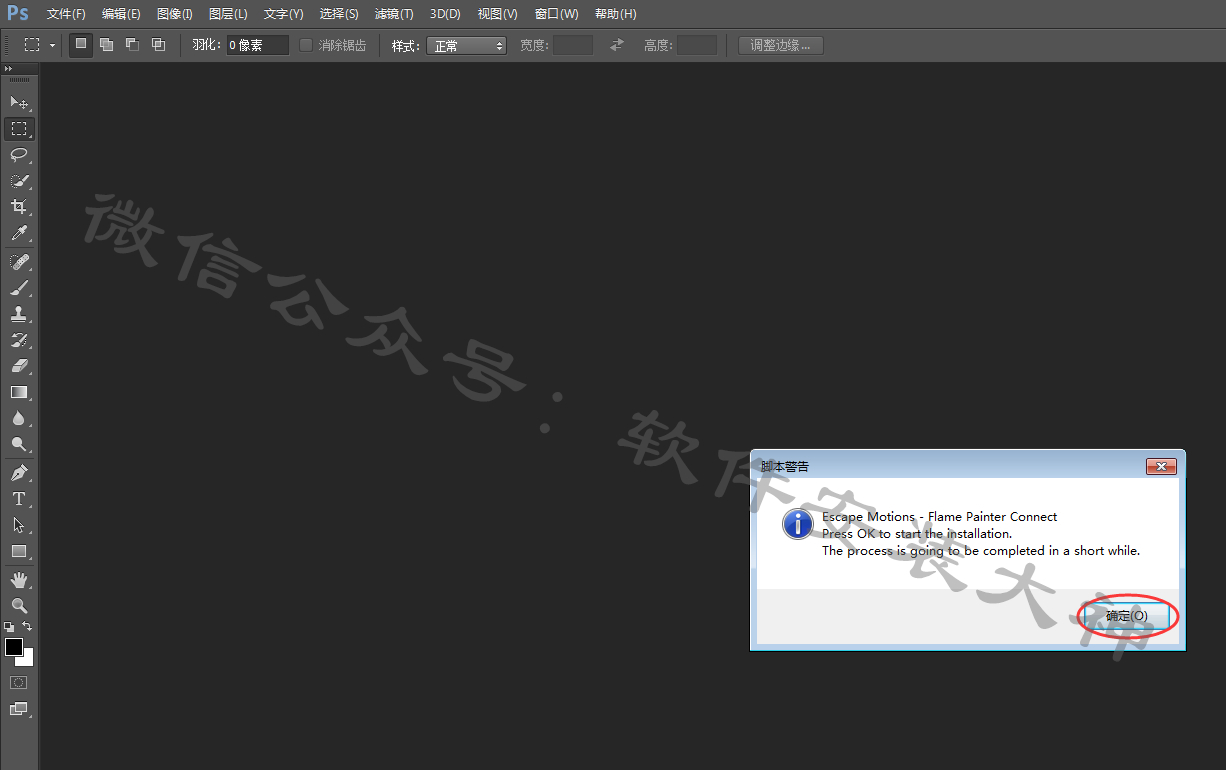Expand the toolbox double-arrow collapse control

point(9,68)
